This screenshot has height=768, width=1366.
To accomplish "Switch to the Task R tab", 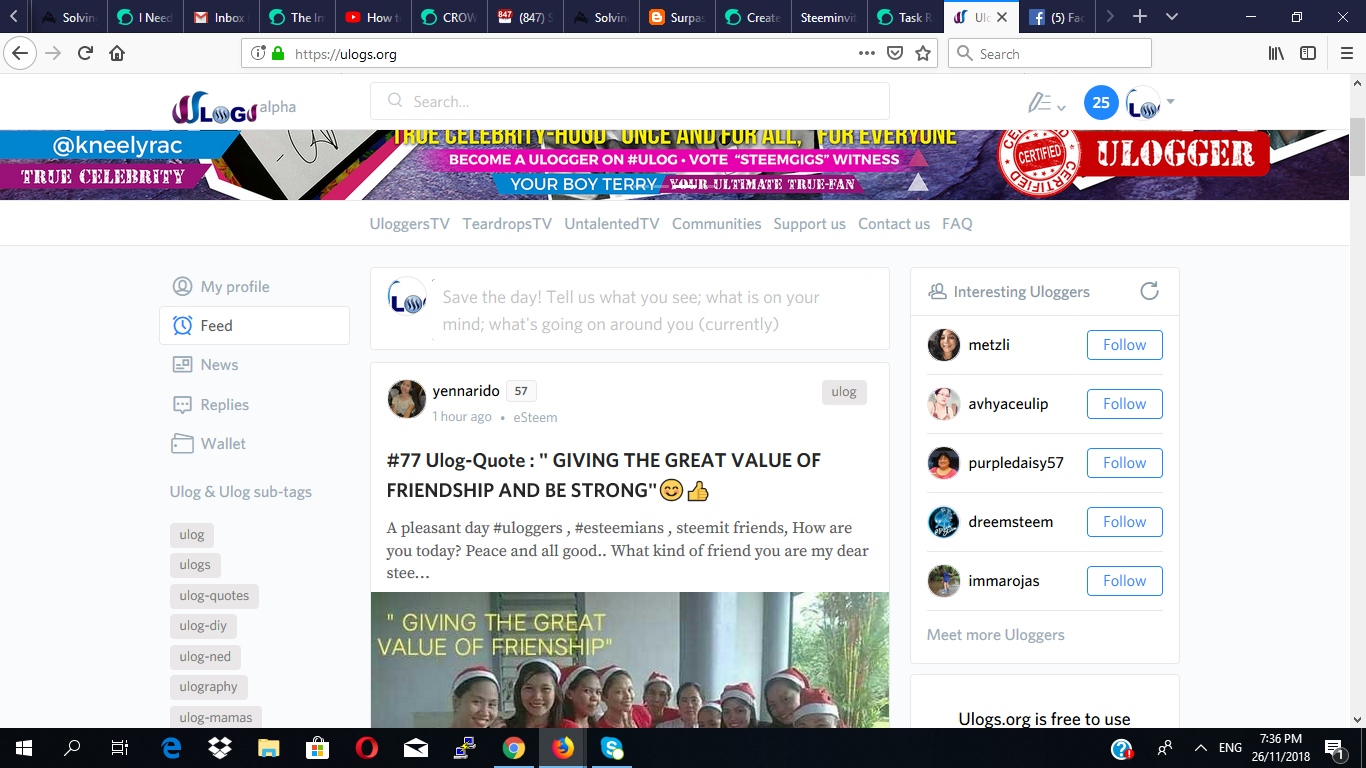I will (x=904, y=17).
